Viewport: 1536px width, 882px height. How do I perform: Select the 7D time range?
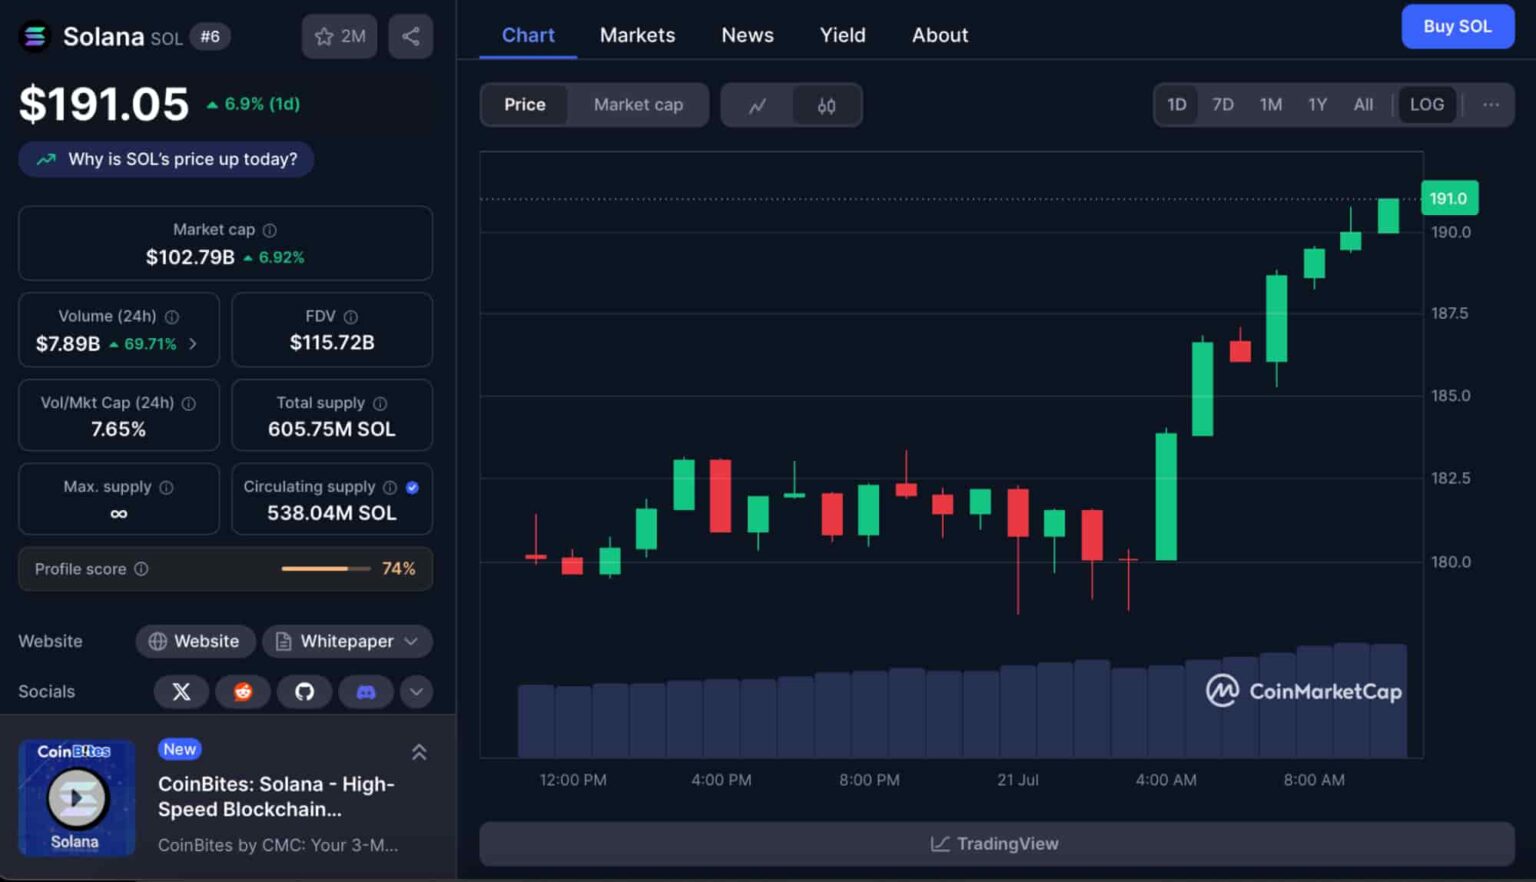[x=1222, y=105]
